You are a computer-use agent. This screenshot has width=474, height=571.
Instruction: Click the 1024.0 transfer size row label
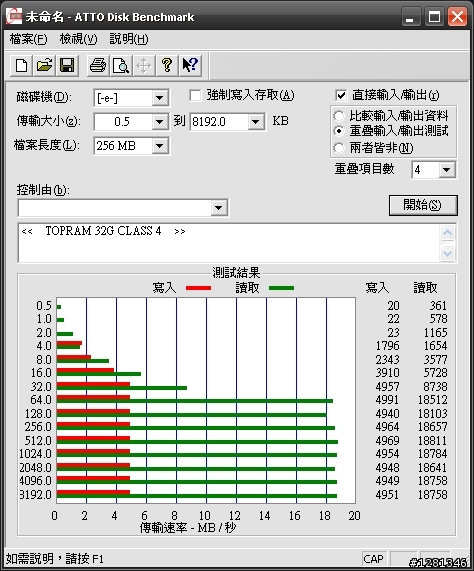36,454
